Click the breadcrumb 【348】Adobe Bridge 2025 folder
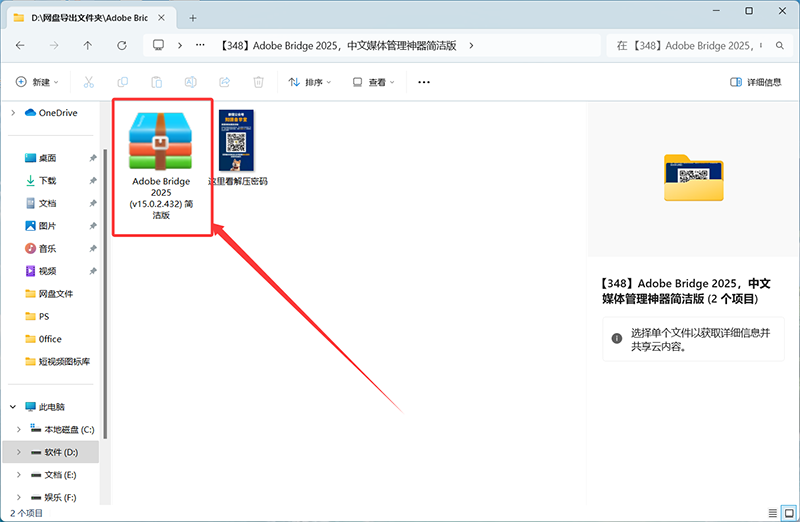 pos(339,46)
